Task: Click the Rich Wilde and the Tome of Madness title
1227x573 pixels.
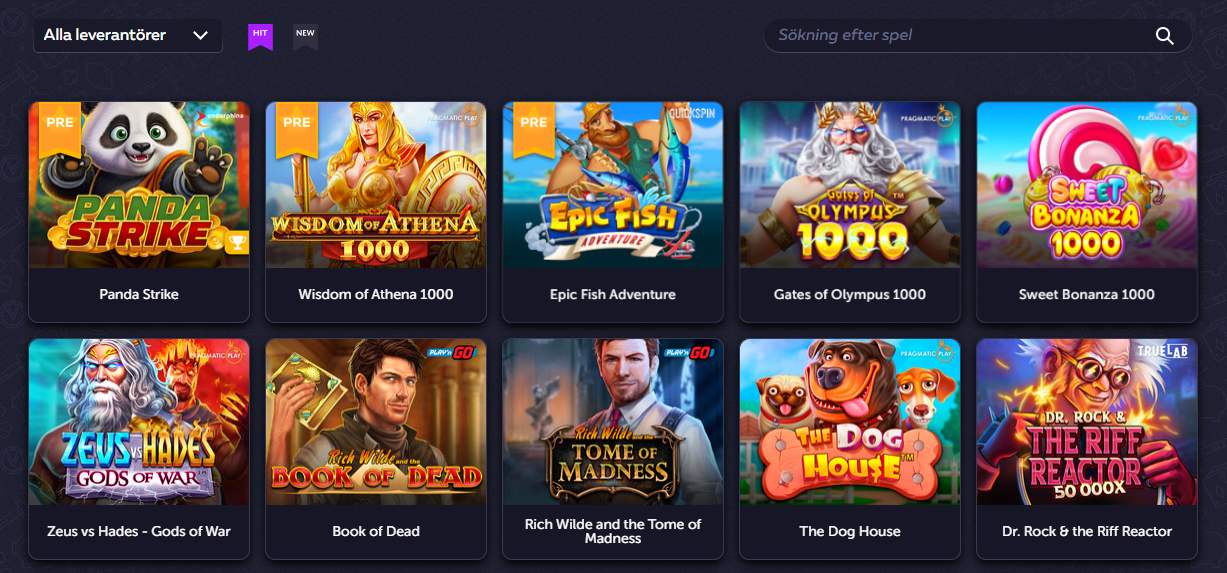Action: pos(613,531)
